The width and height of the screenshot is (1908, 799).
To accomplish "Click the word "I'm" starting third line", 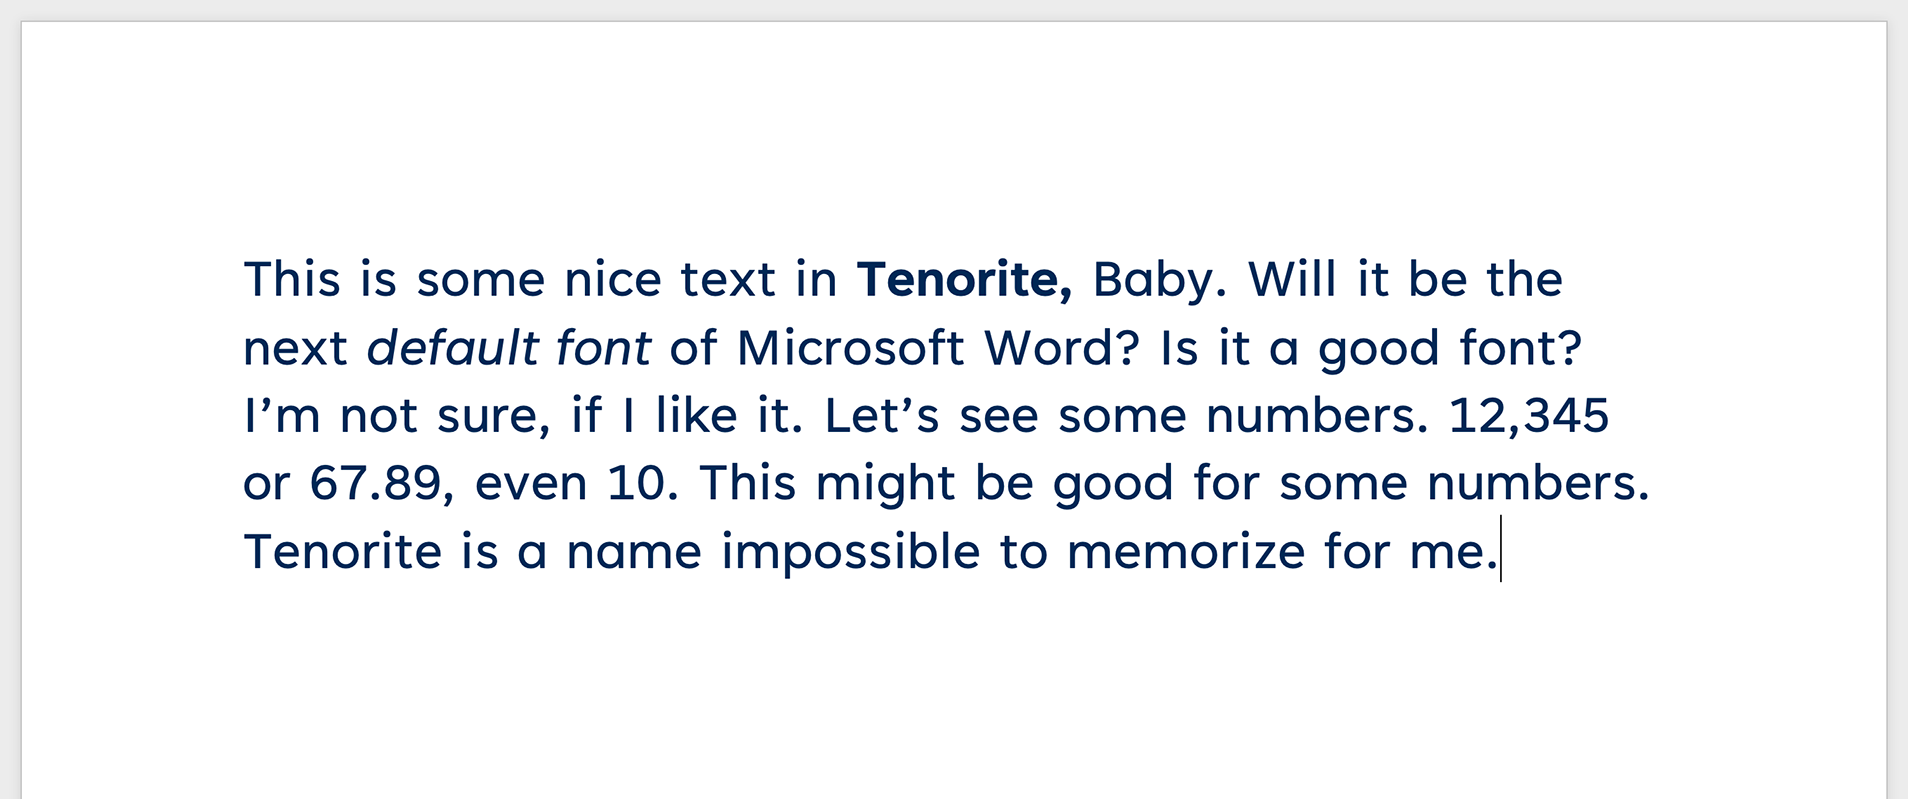I will coord(282,416).
